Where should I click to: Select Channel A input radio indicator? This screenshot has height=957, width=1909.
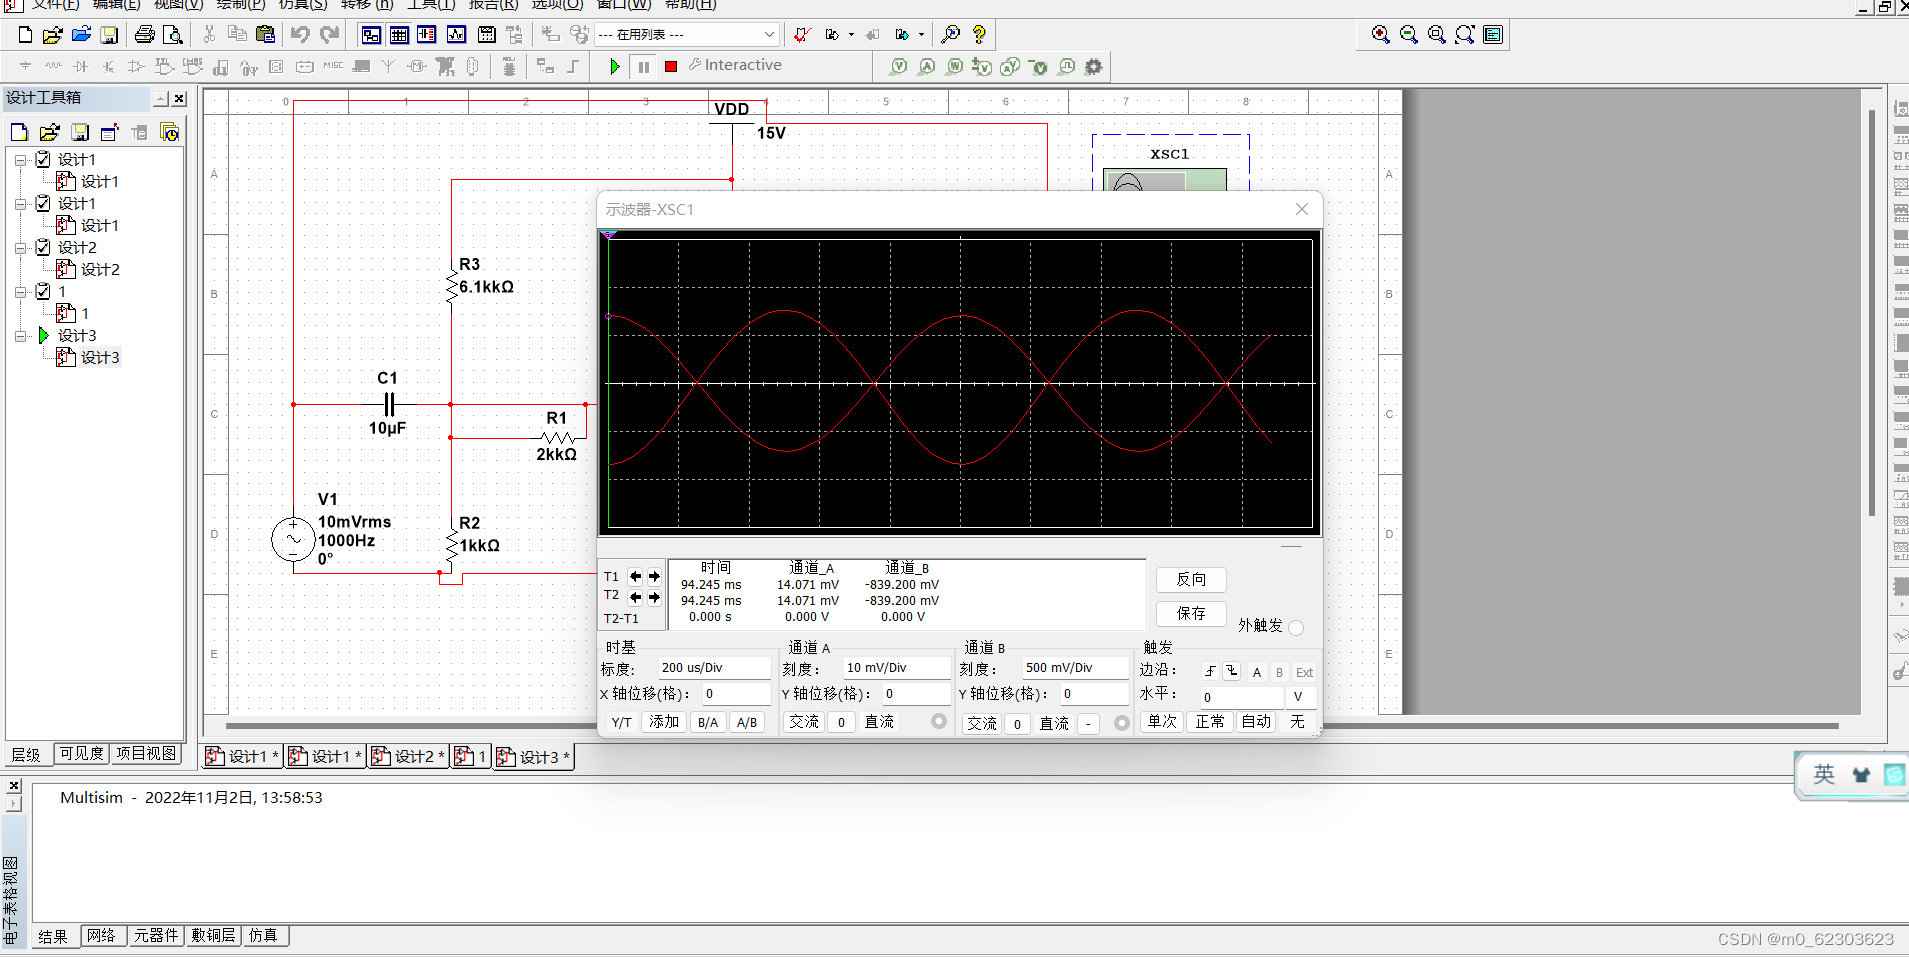click(938, 721)
